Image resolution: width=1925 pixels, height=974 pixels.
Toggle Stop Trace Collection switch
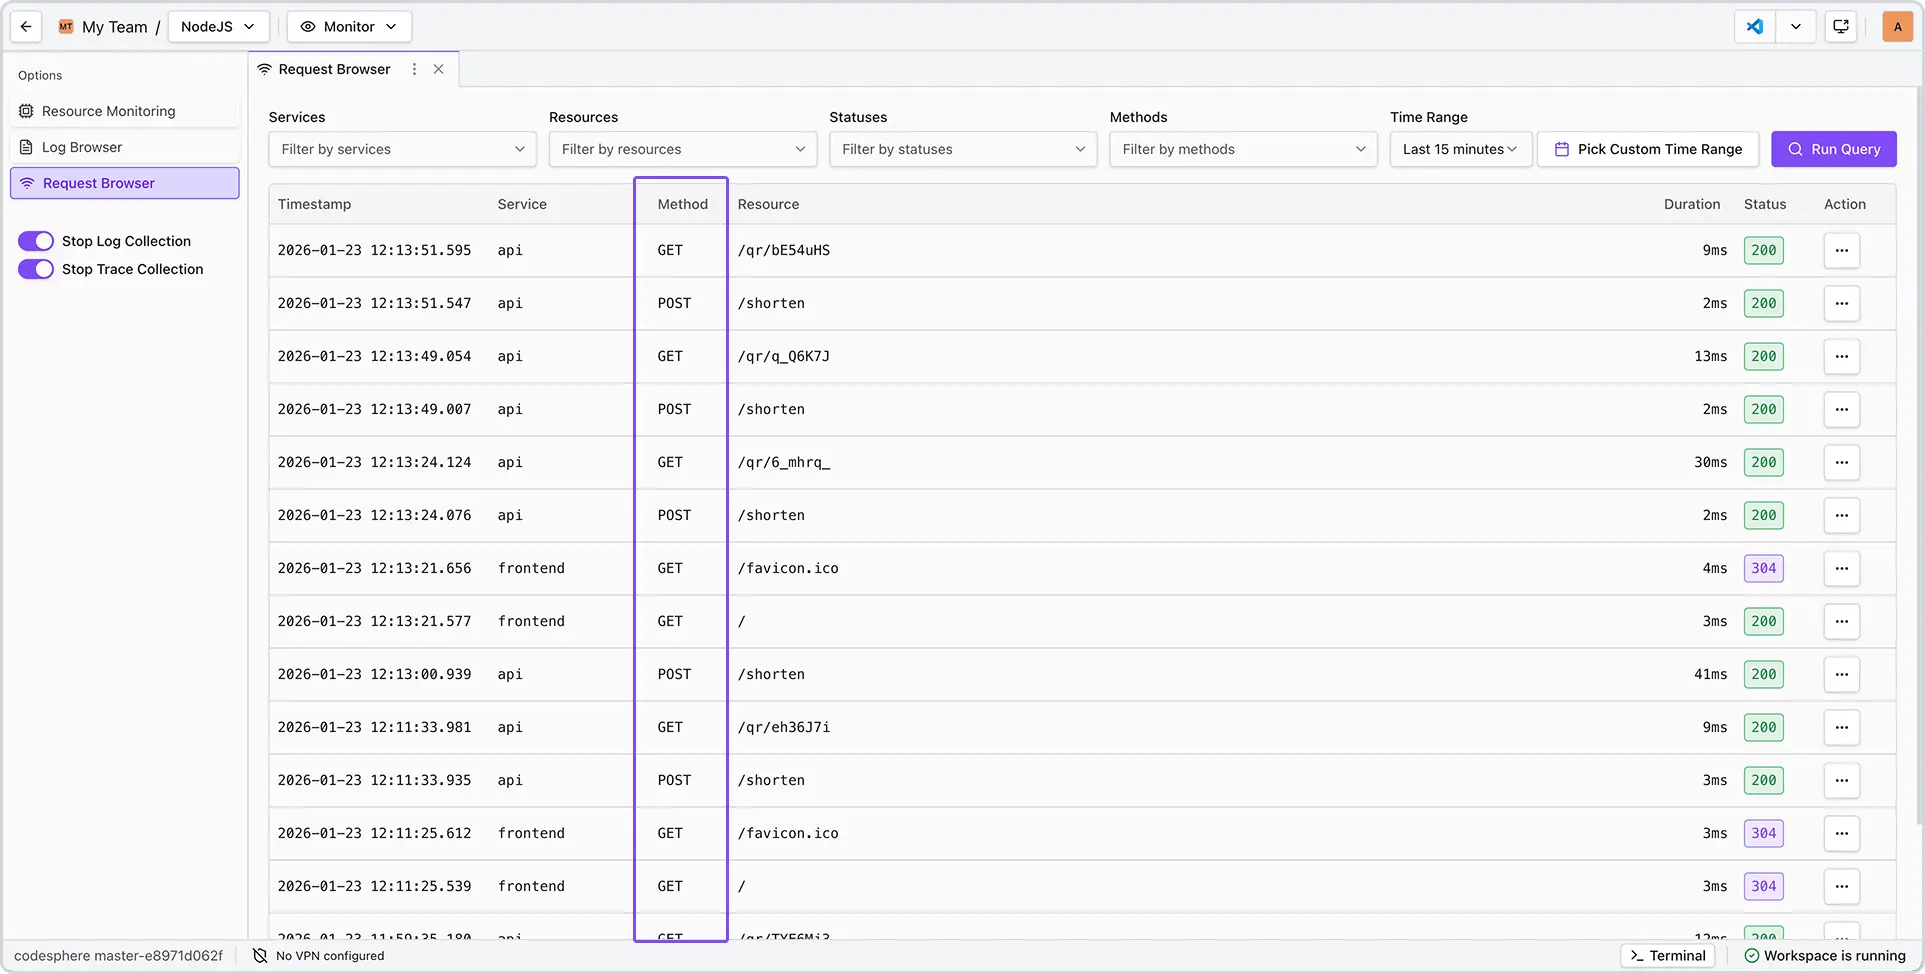tap(36, 269)
